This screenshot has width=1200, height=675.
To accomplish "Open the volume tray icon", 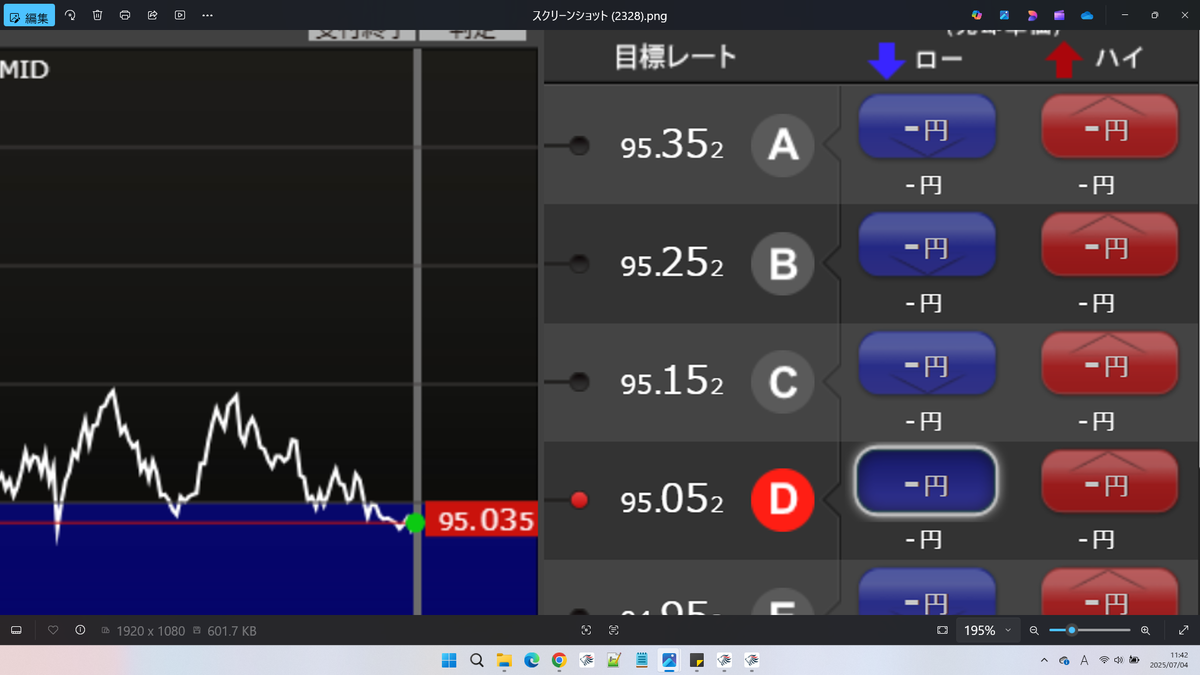I will (1119, 660).
